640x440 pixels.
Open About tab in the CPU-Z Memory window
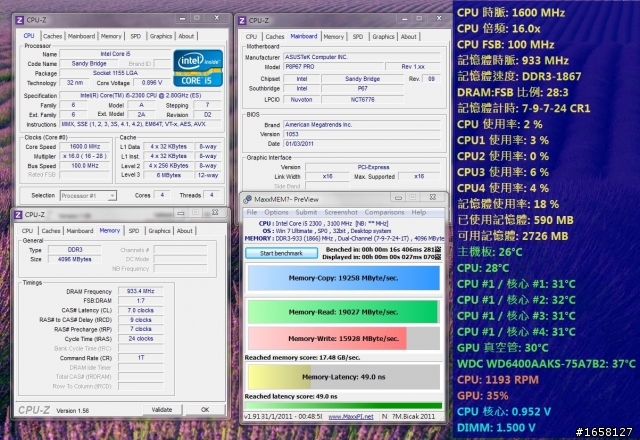(x=184, y=231)
